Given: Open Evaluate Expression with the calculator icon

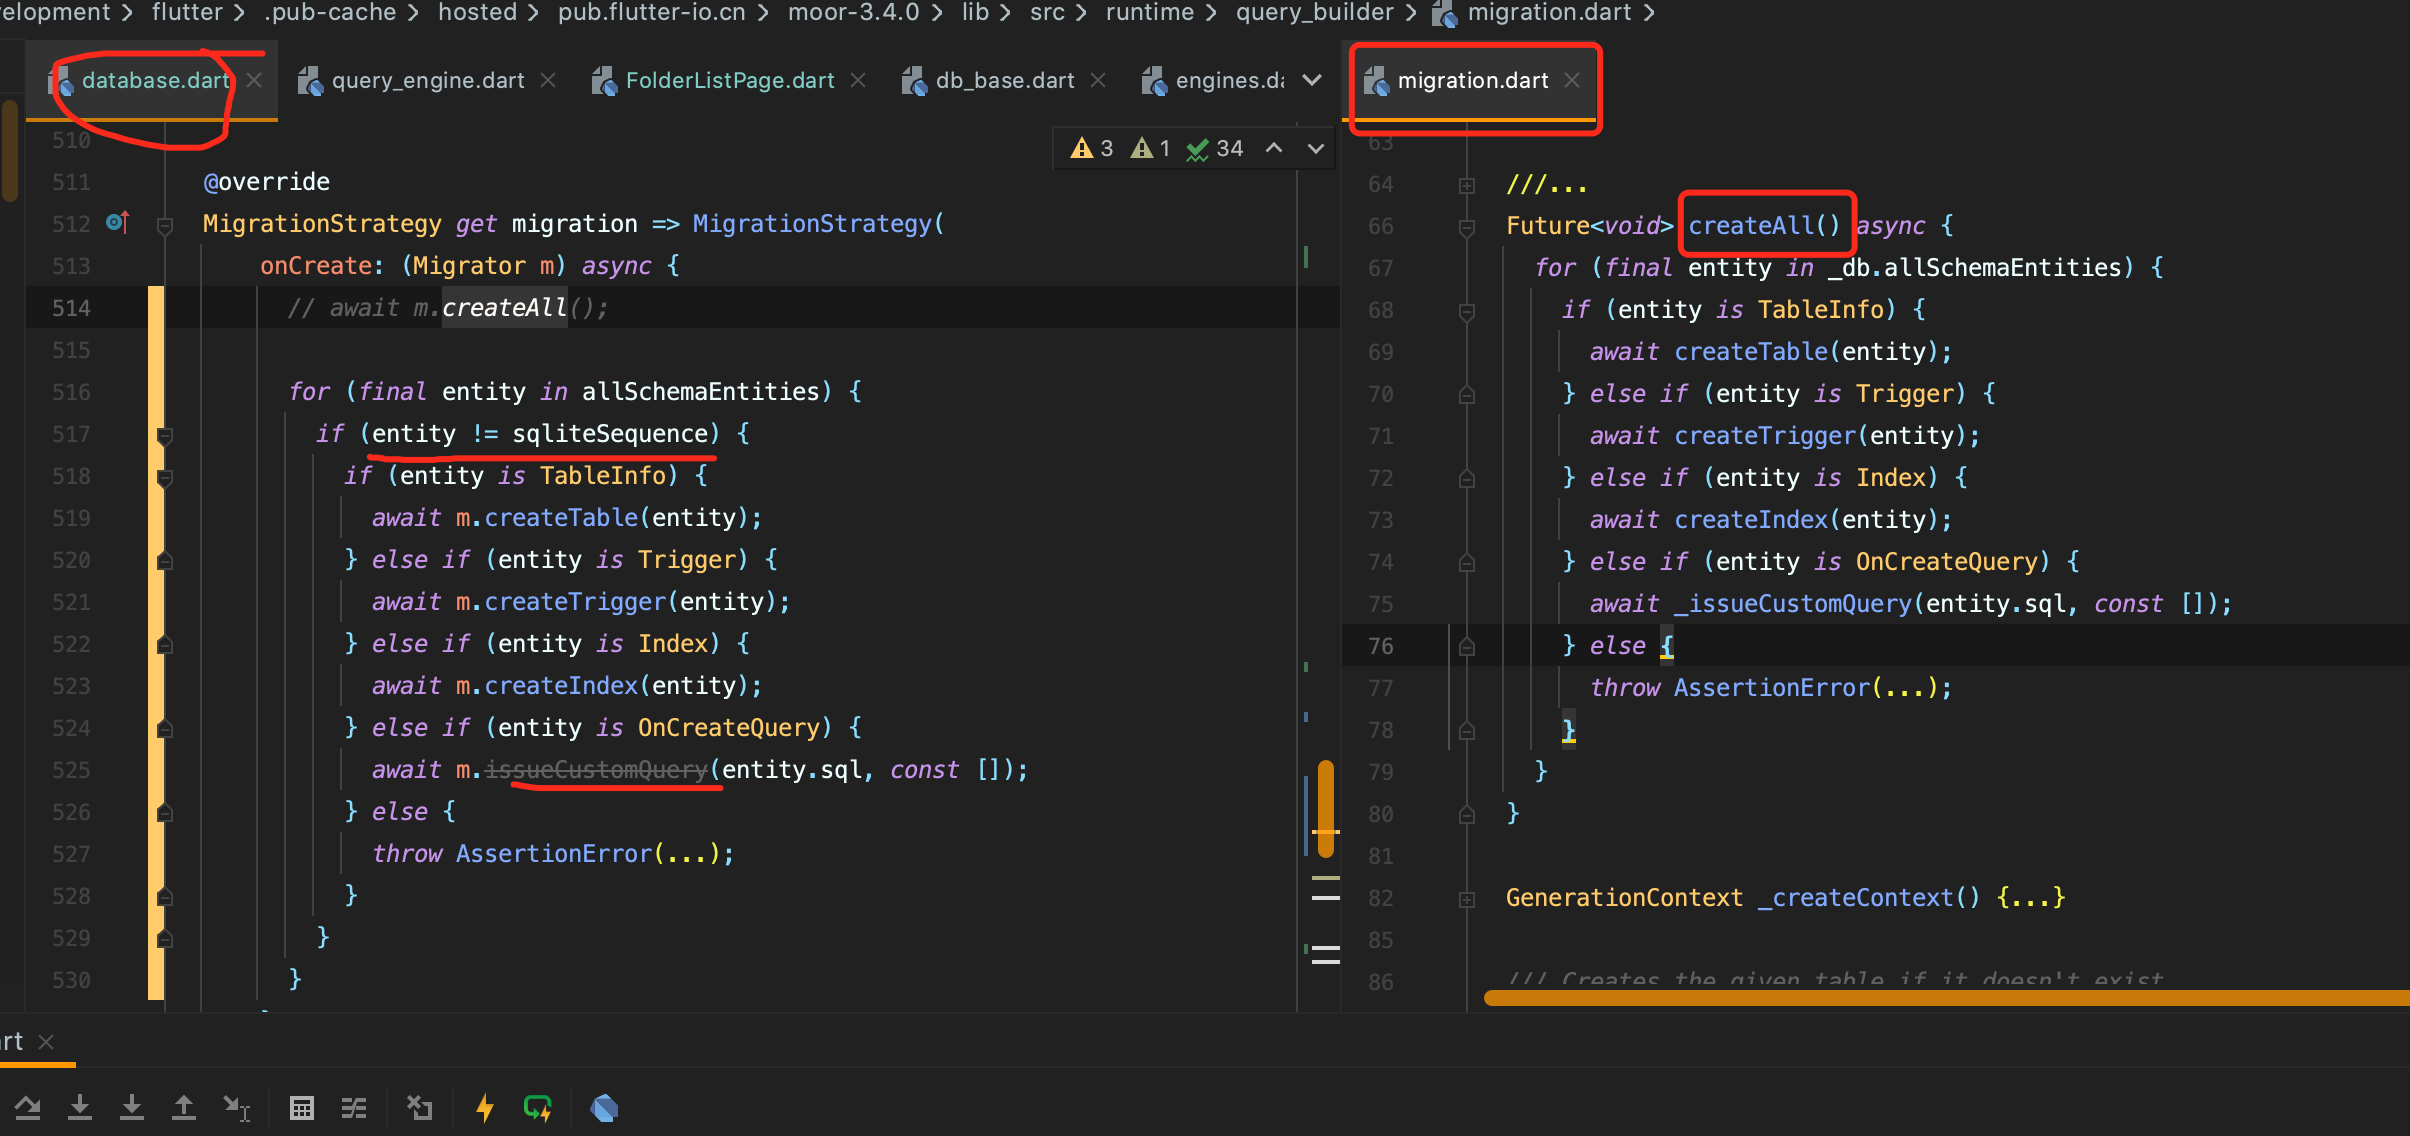Looking at the screenshot, I should (x=301, y=1107).
